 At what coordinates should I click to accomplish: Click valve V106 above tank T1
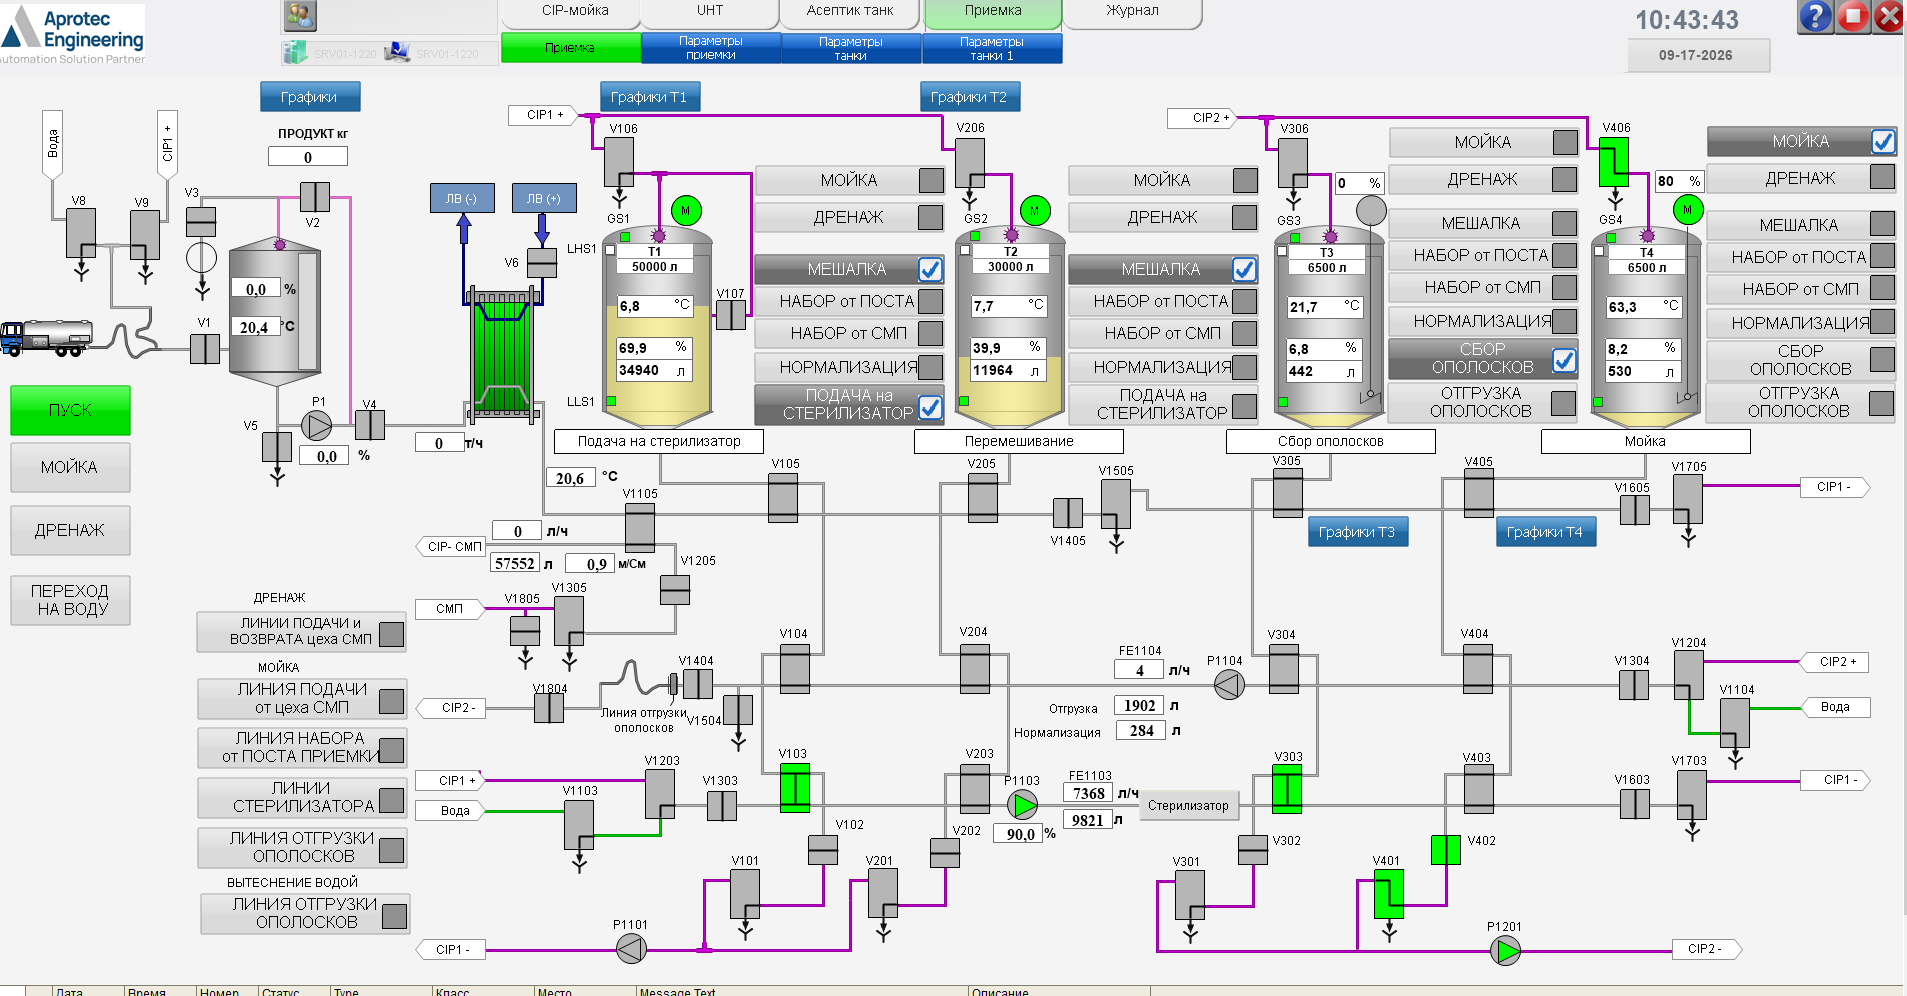tap(619, 162)
